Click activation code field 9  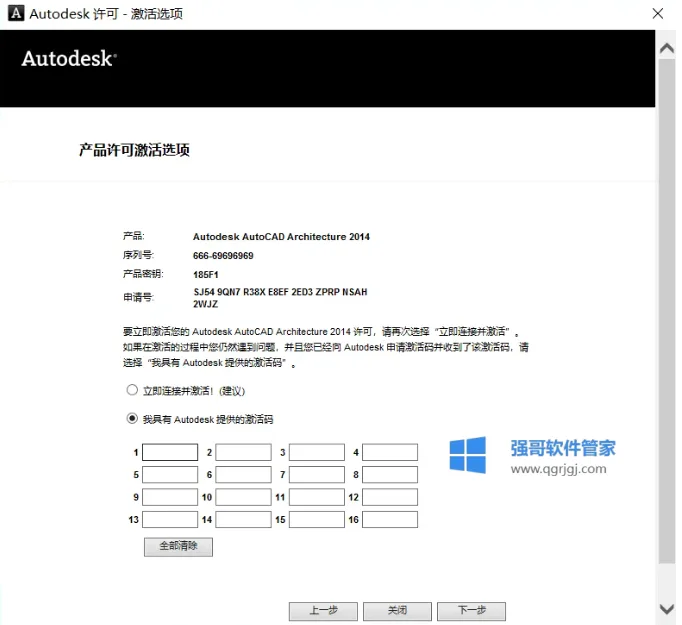[x=170, y=497]
